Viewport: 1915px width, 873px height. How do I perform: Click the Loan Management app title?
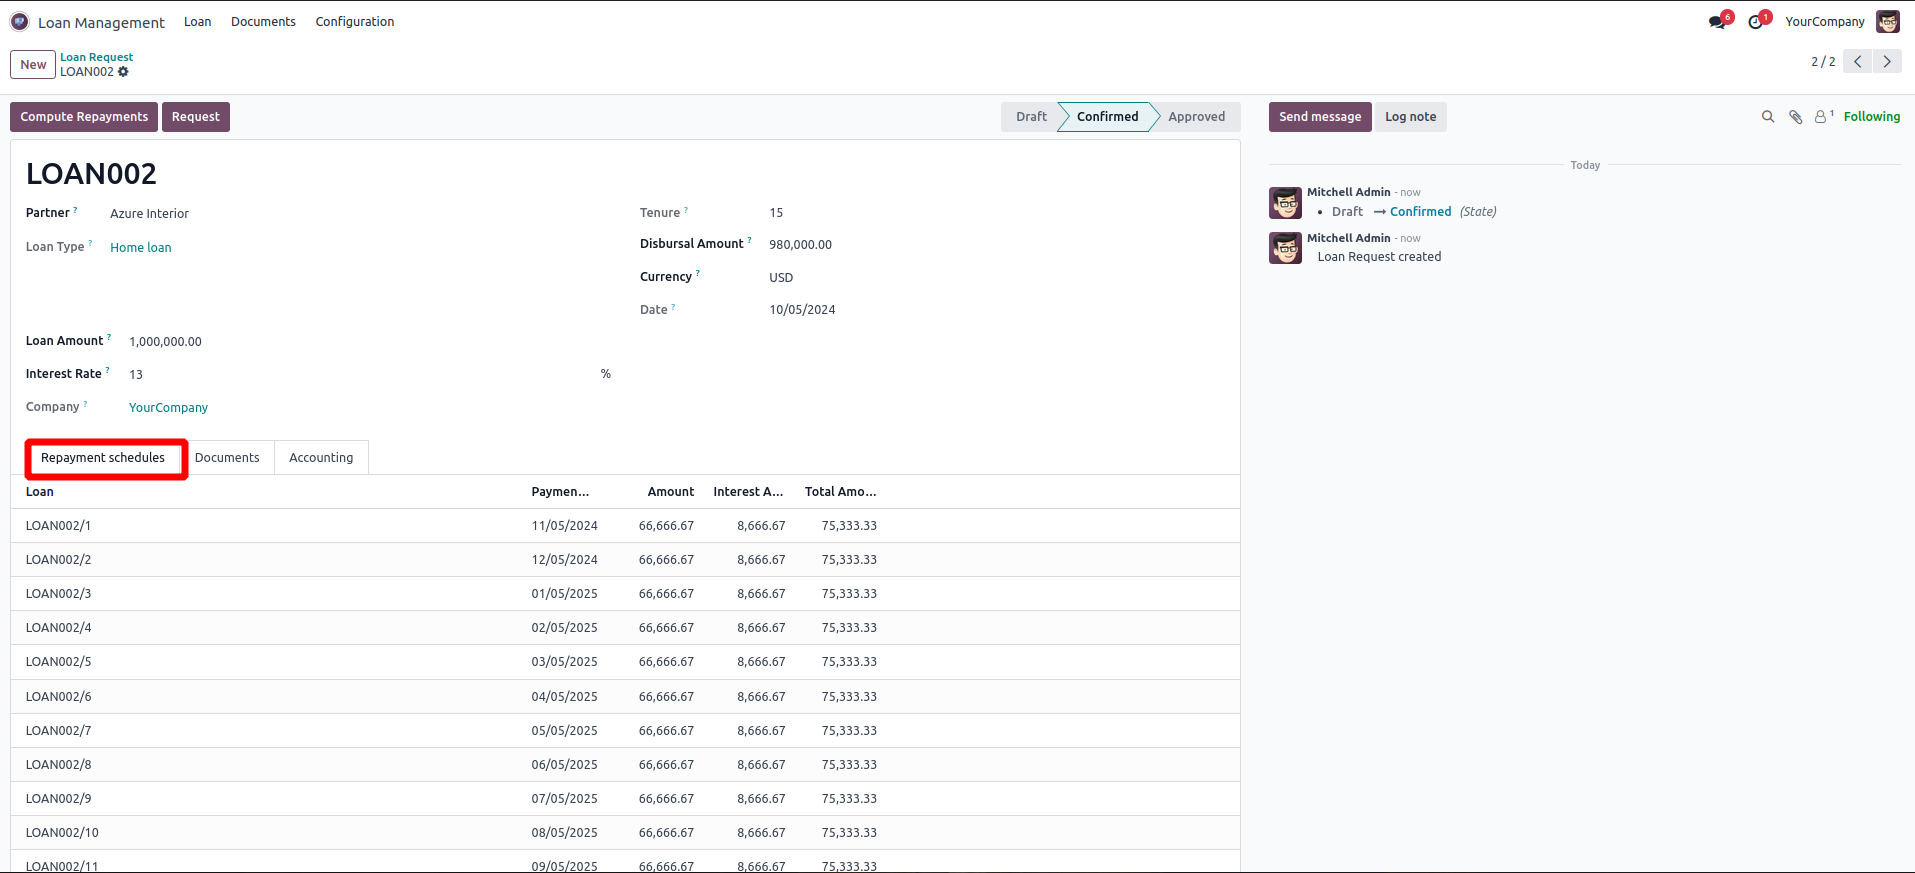tap(101, 23)
